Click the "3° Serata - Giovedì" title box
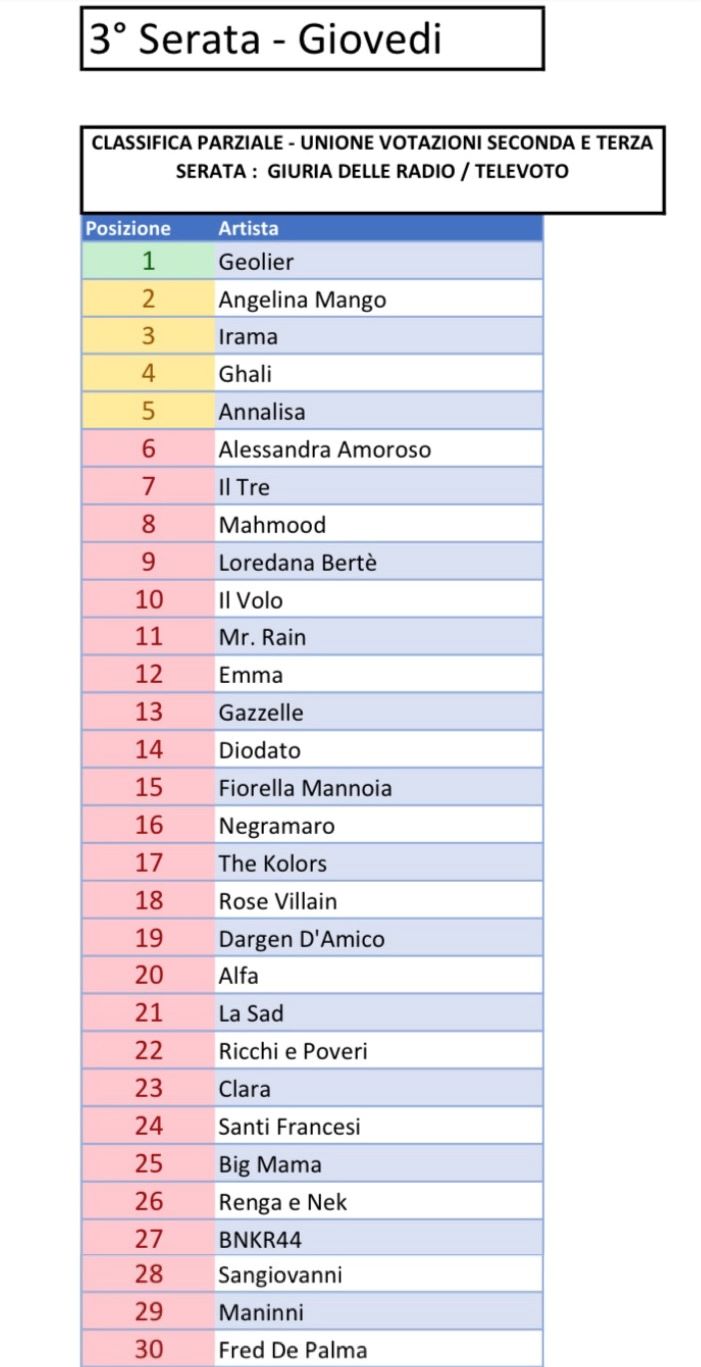Viewport: 701px width, 1367px height. point(311,39)
